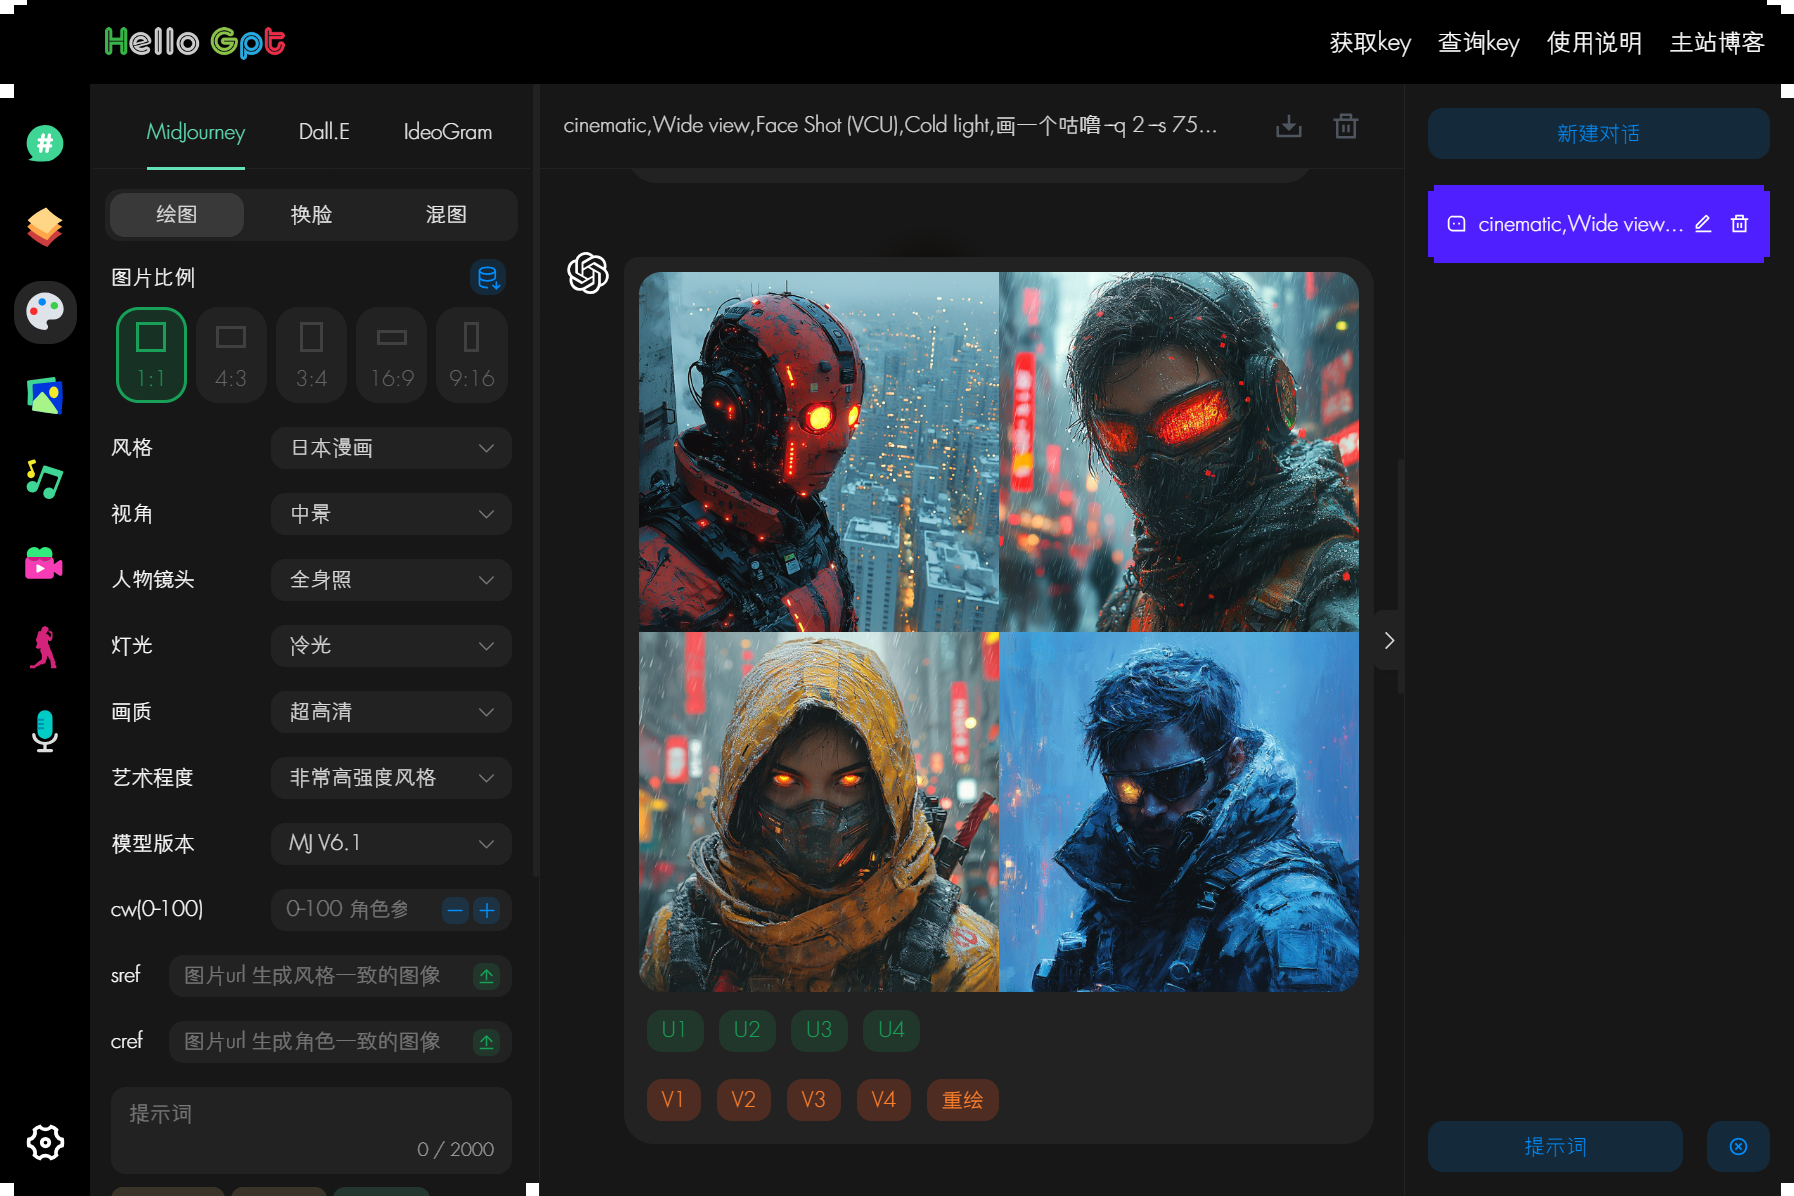Image resolution: width=1794 pixels, height=1196 pixels.
Task: Open the video camera sidebar icon
Action: [45, 564]
